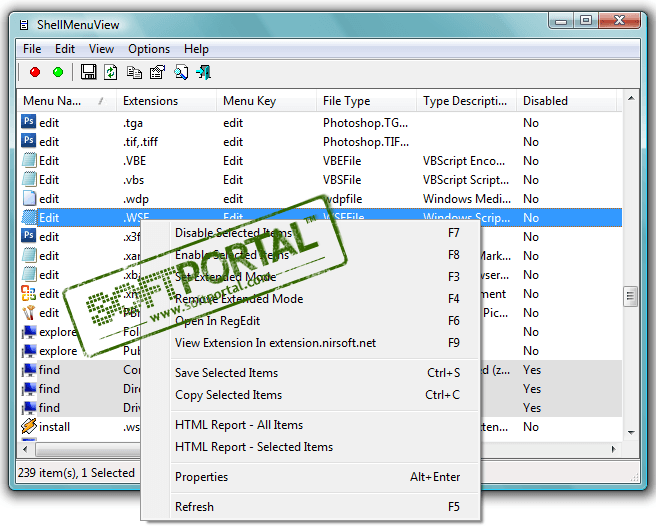656x527 pixels.
Task: Sort by Menu Name column header
Action: point(67,101)
